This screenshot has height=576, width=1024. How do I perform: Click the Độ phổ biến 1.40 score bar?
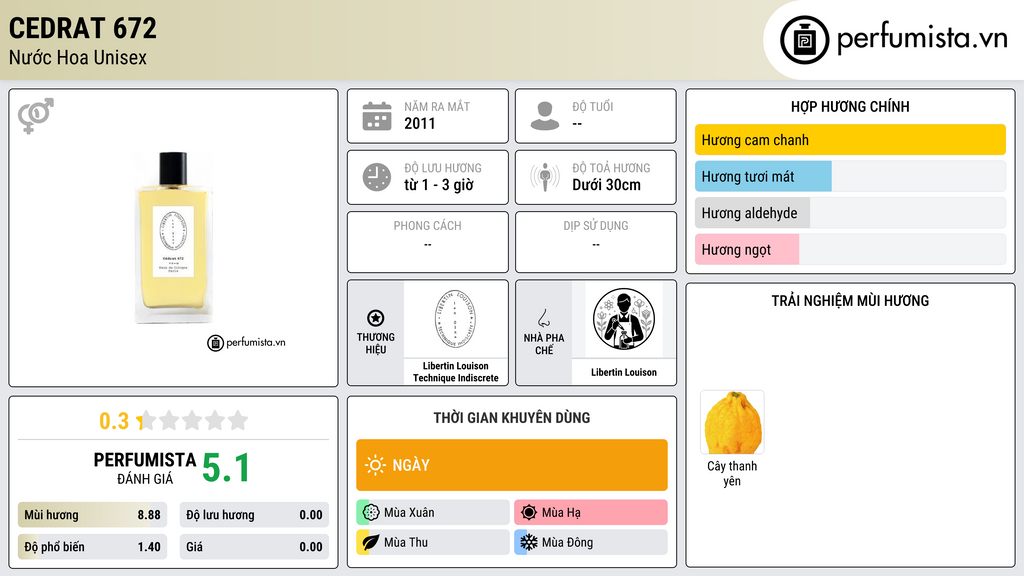point(93,547)
